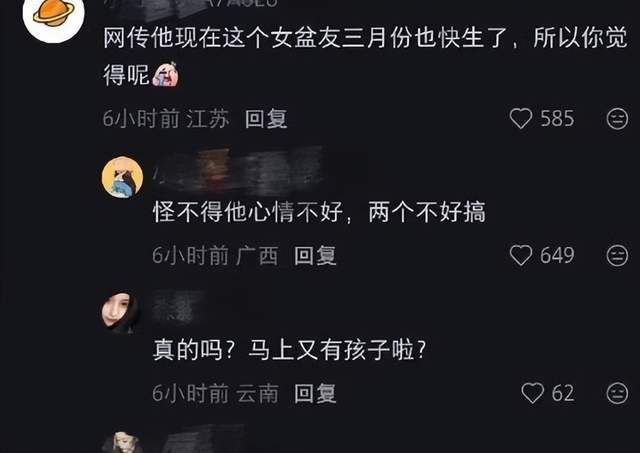Image resolution: width=640 pixels, height=453 pixels.
Task: Open the girl face avatar profile
Action: click(x=121, y=313)
